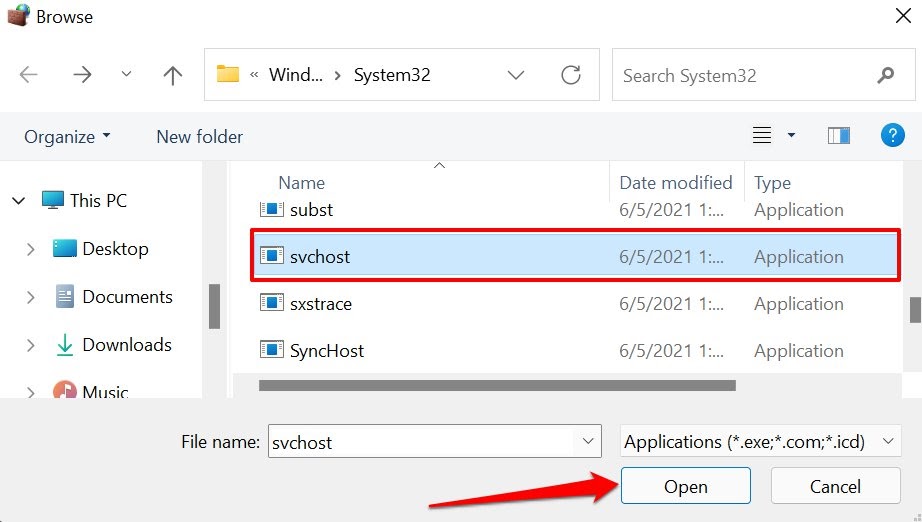Click the Open button

point(685,487)
